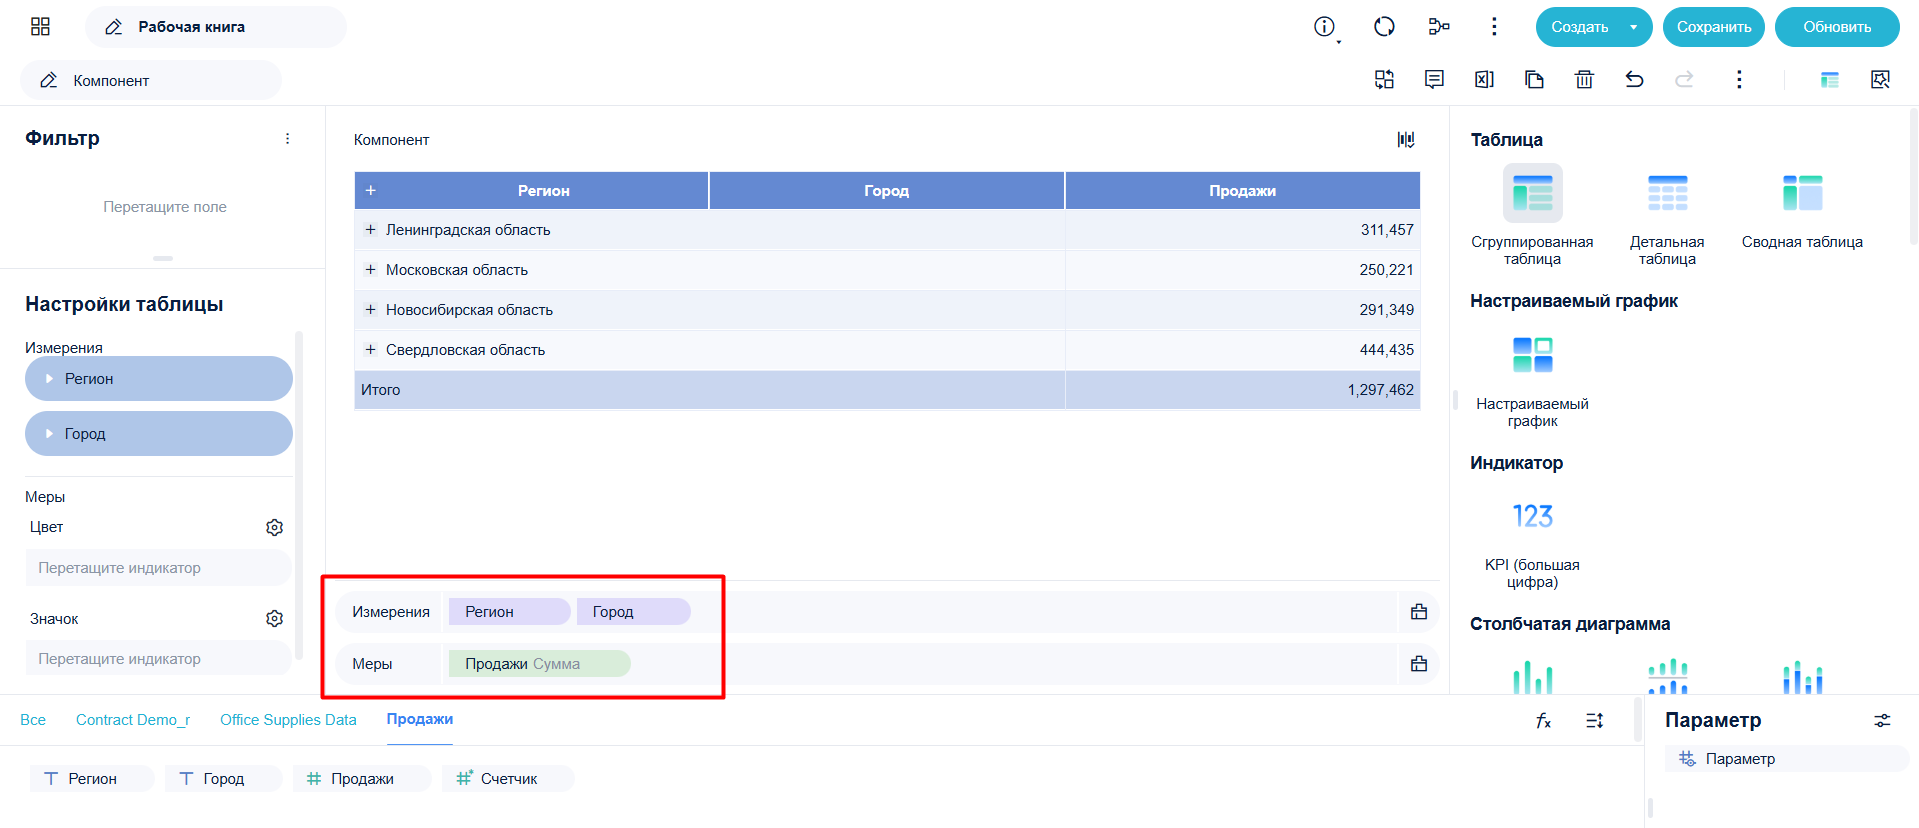Switch to the Office Supplies Data tab
This screenshot has width=1919, height=828.
(288, 720)
